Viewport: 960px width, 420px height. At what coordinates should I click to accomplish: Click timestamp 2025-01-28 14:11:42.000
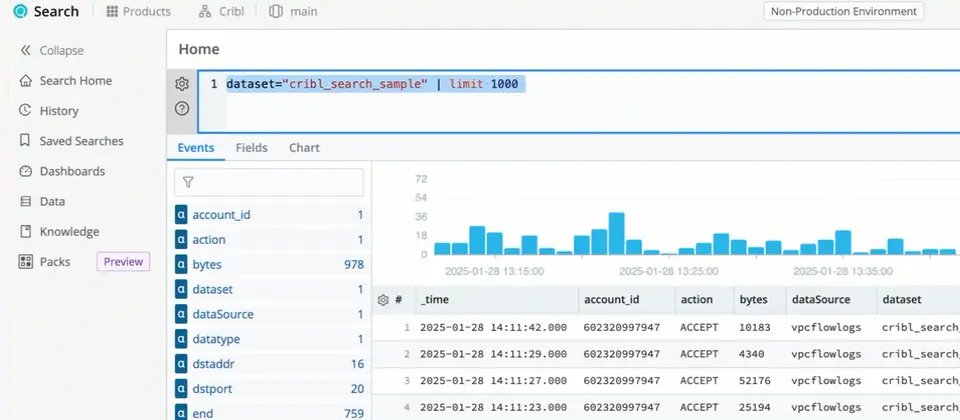pyautogui.click(x=493, y=328)
